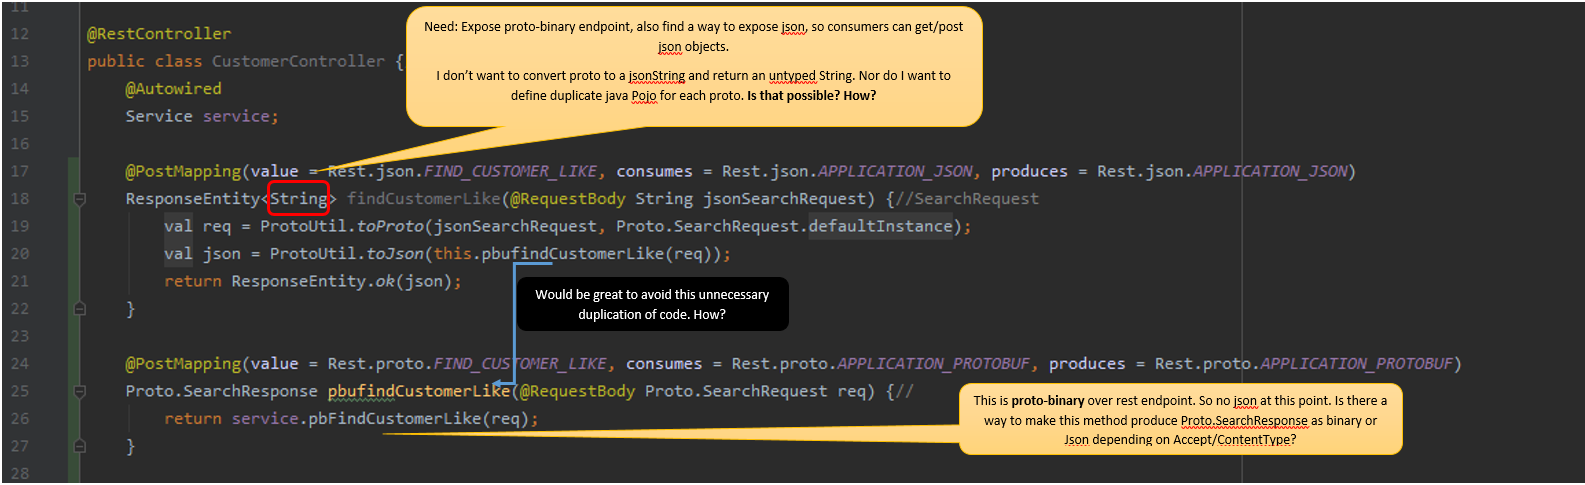This screenshot has width=1585, height=485.
Task: Click the closing fold marker on line 22
Action: [x=80, y=309]
